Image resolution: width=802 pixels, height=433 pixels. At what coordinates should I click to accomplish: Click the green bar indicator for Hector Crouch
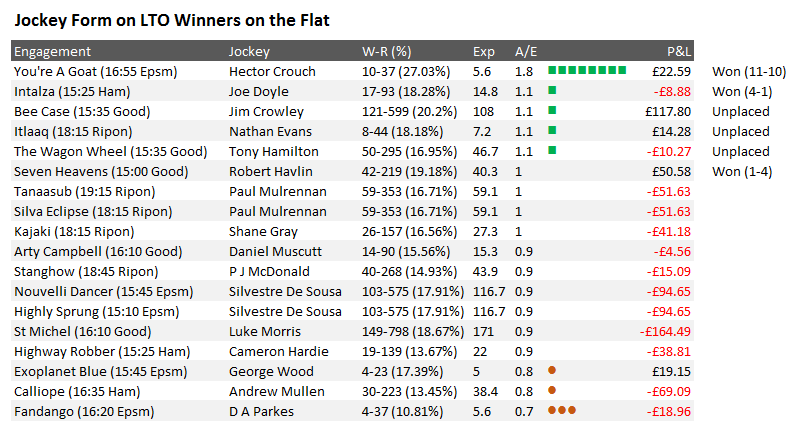click(587, 70)
